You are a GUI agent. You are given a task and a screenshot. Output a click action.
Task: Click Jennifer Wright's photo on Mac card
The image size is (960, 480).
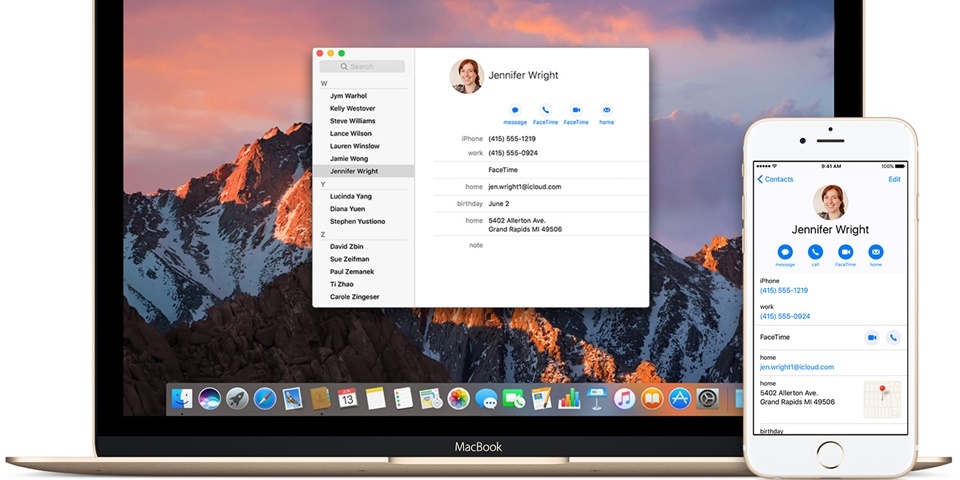pyautogui.click(x=467, y=76)
